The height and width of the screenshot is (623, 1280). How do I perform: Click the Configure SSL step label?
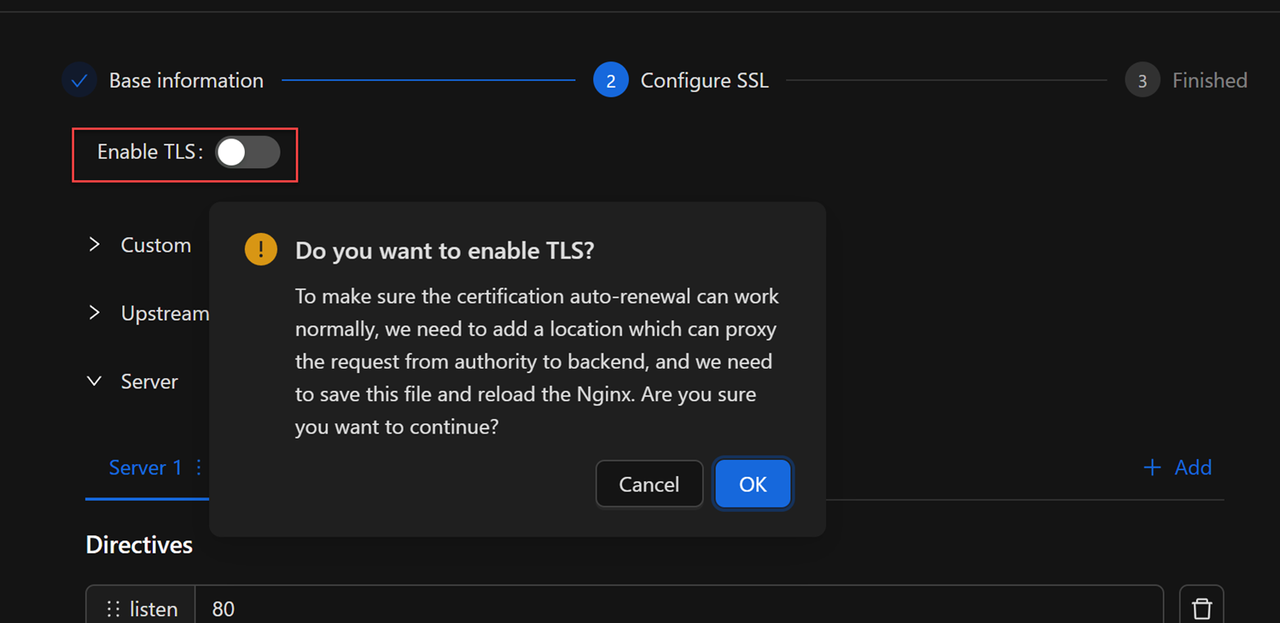click(x=704, y=80)
